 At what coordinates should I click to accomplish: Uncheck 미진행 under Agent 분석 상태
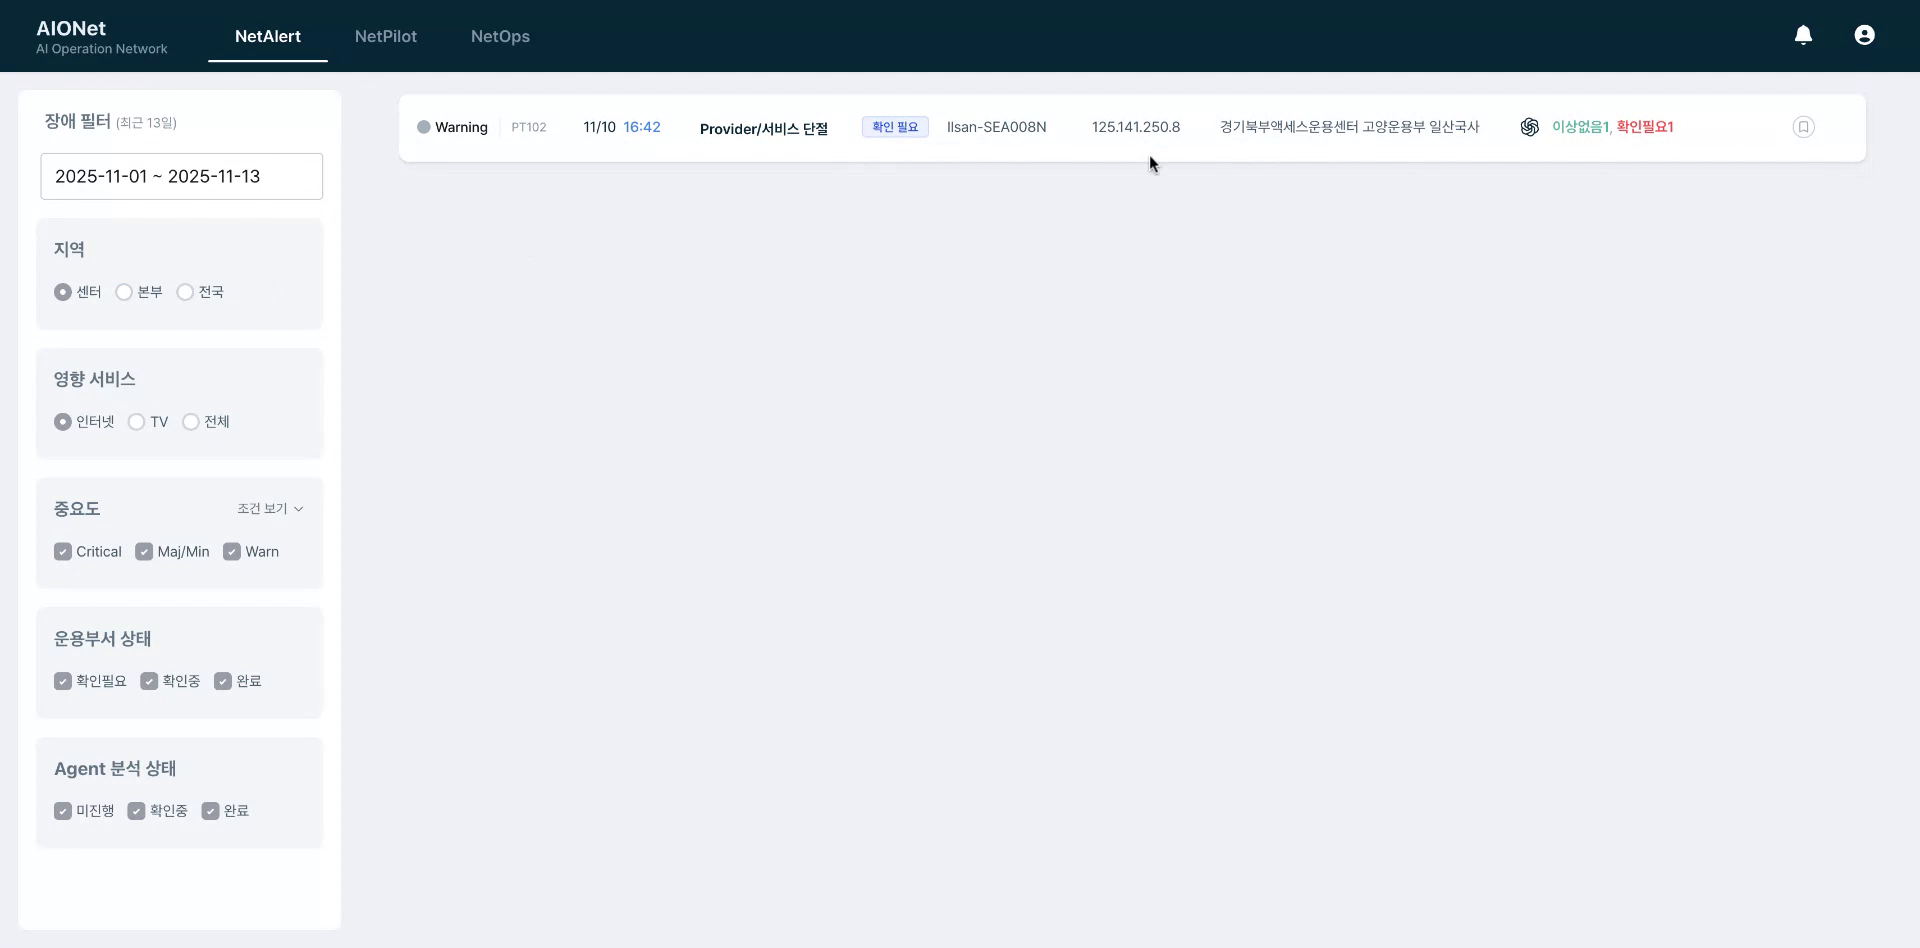point(63,810)
